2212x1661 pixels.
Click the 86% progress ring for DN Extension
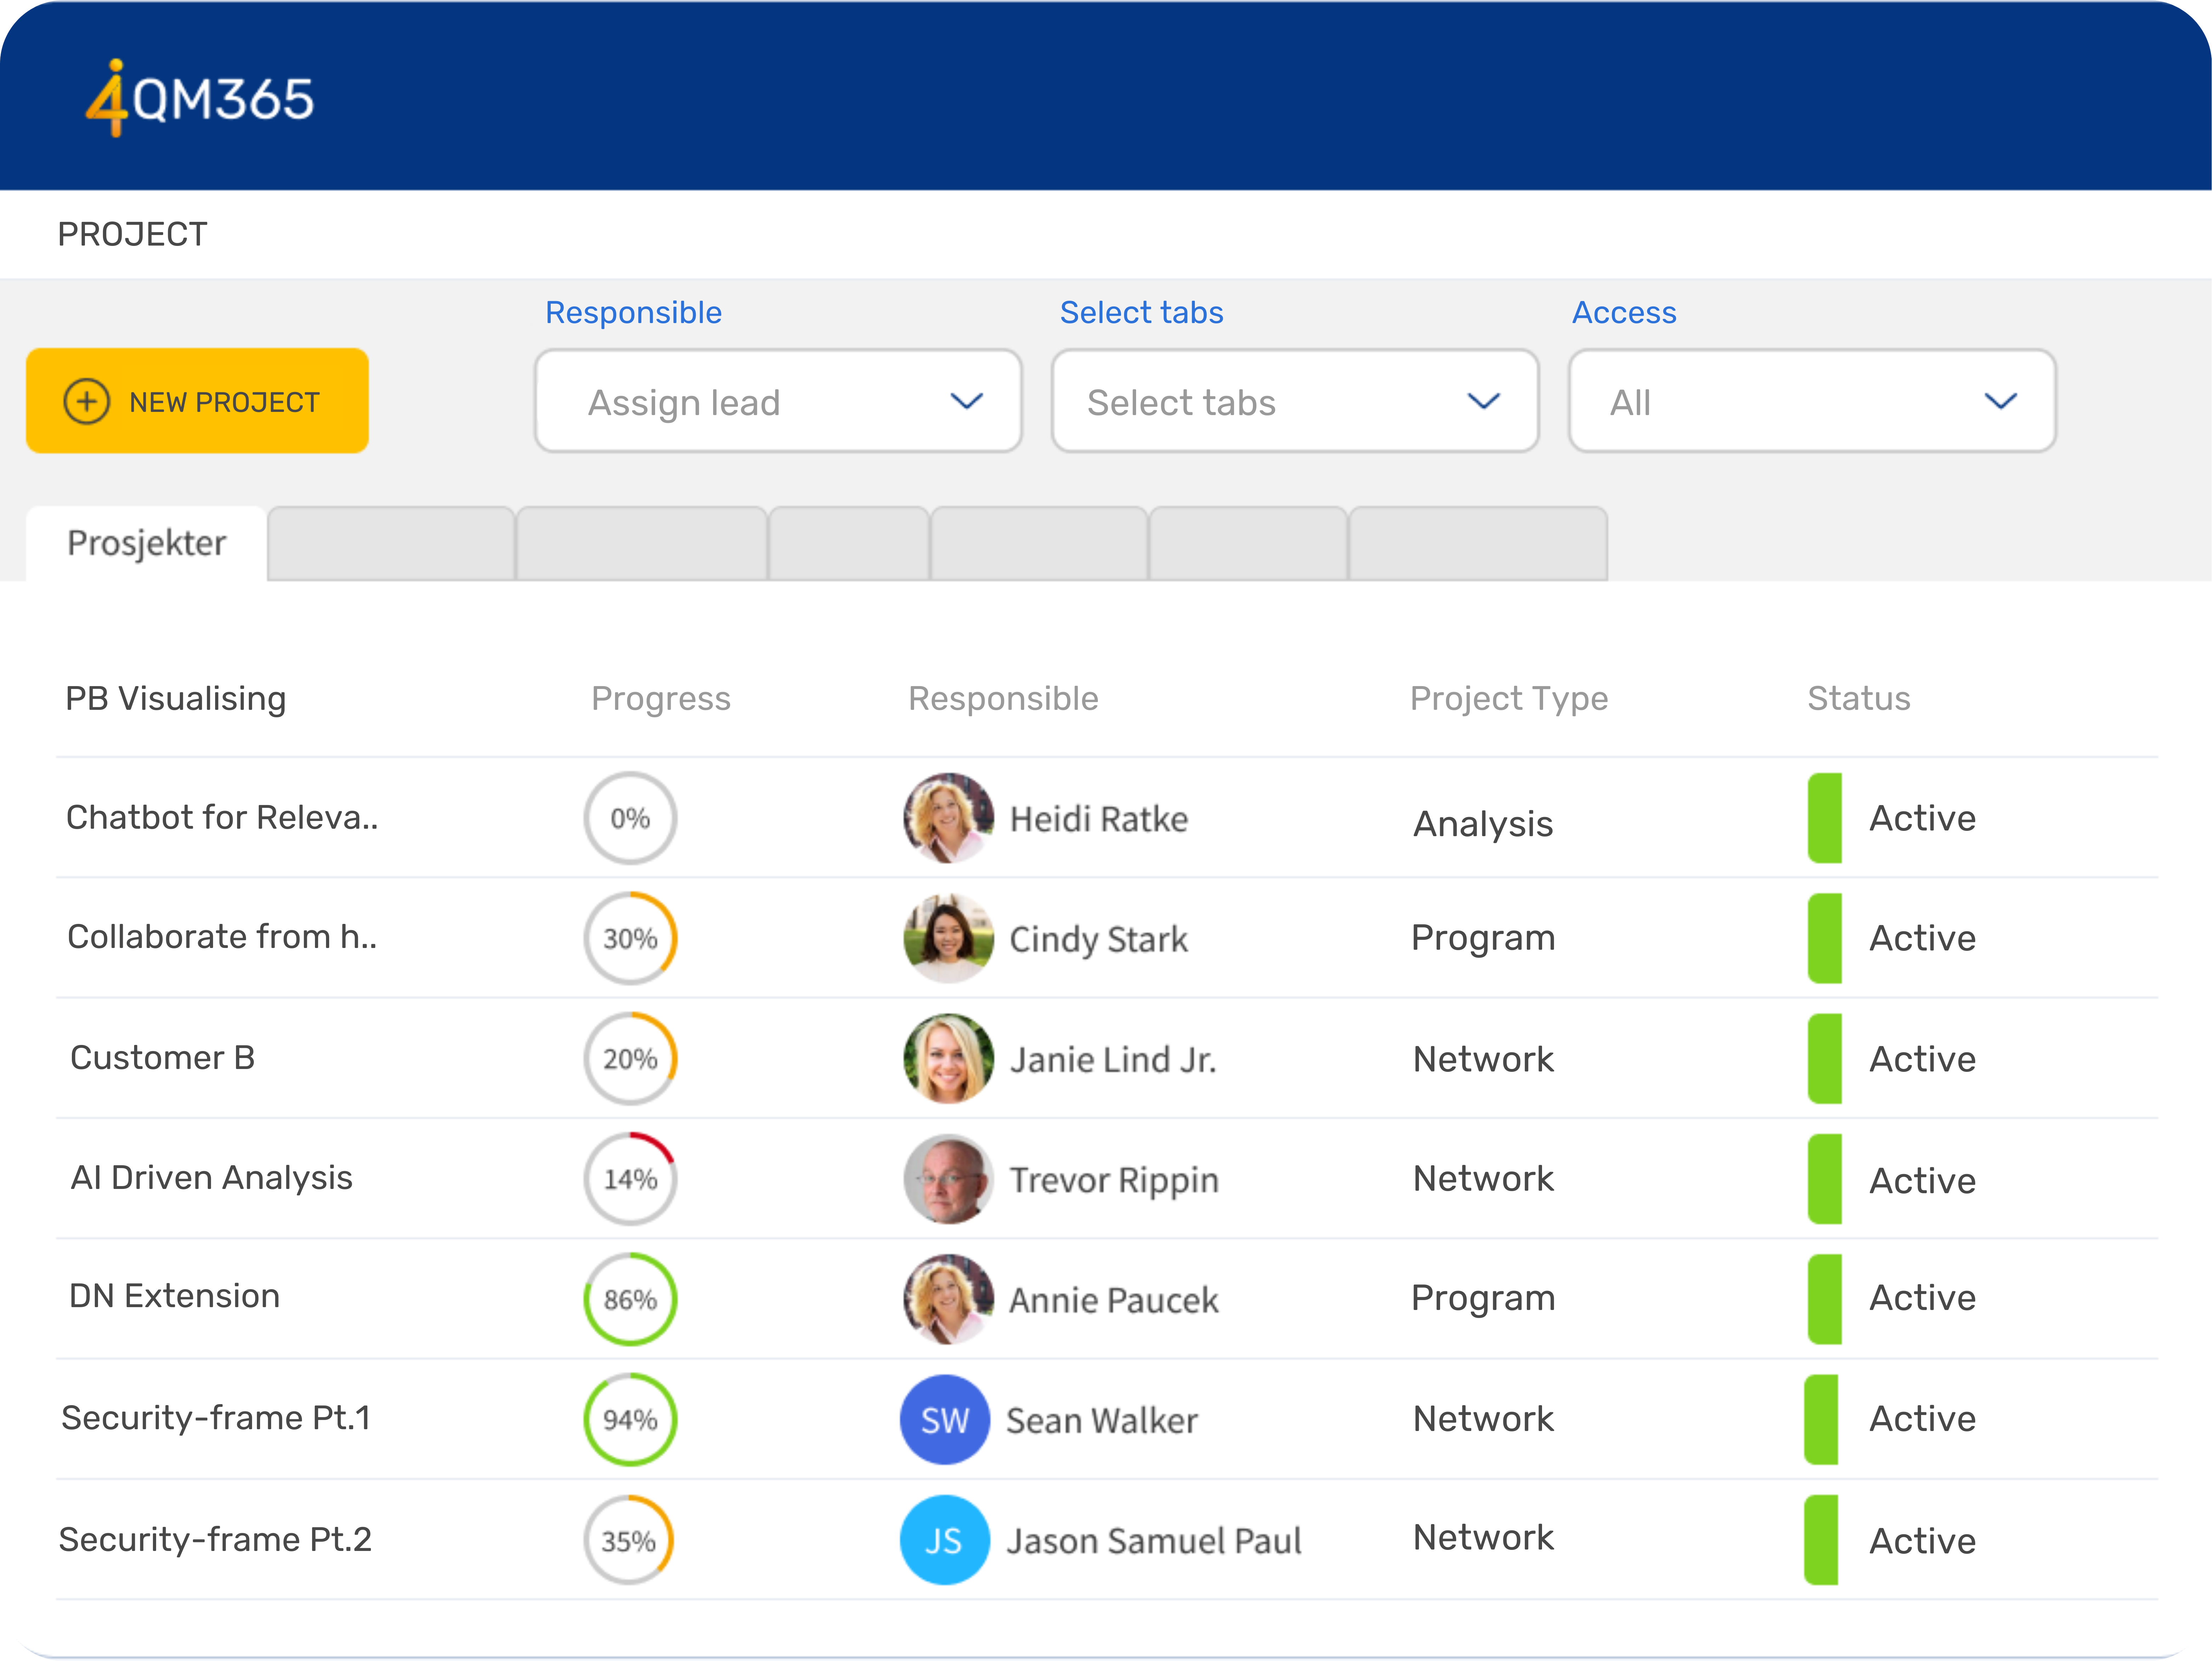[x=630, y=1299]
